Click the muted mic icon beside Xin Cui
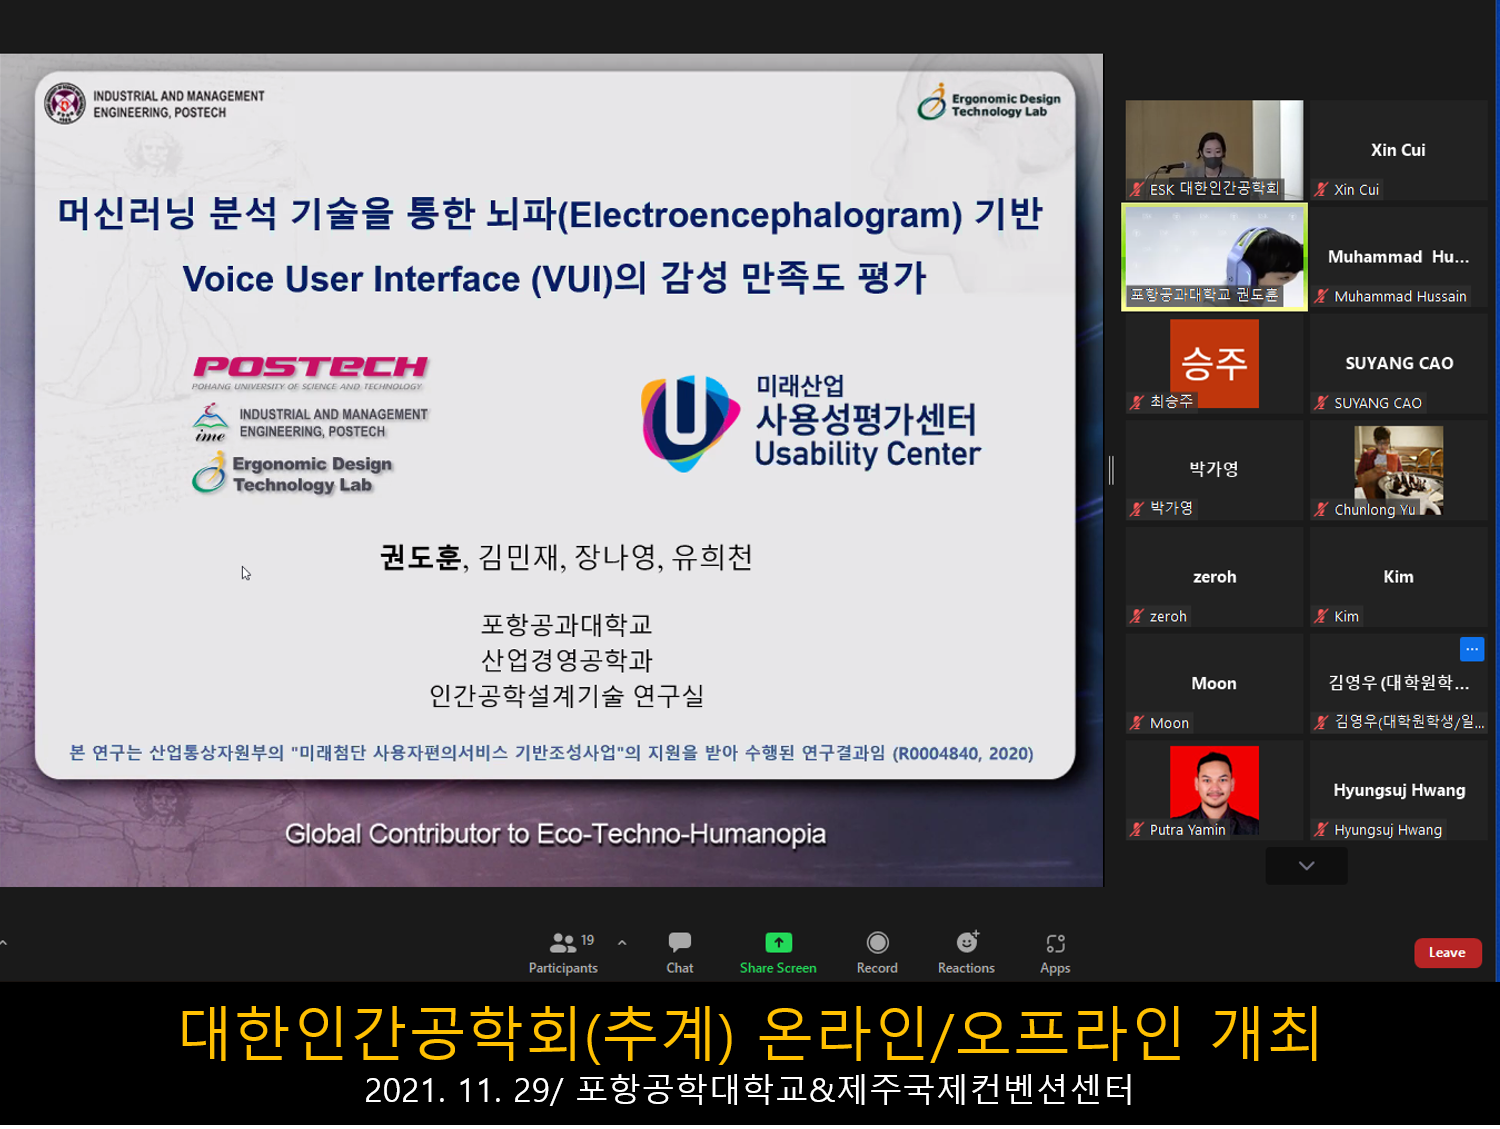This screenshot has height=1129, width=1500. click(1322, 190)
